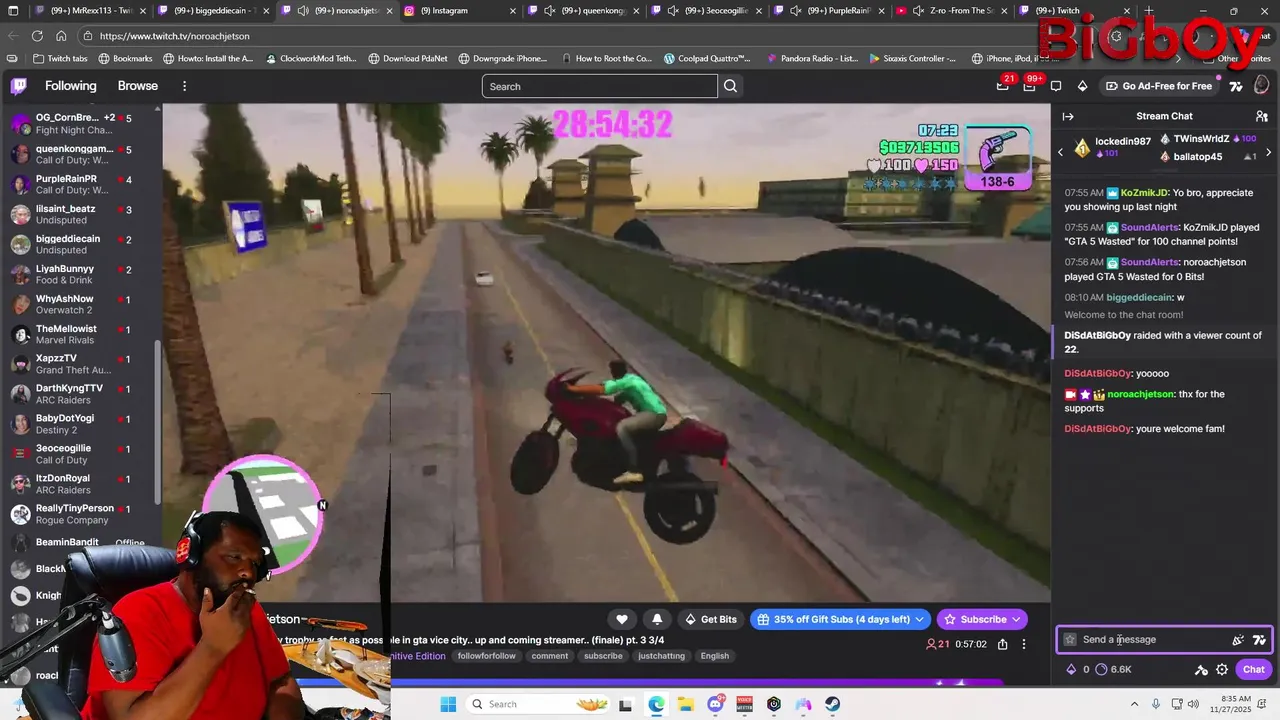1280x720 pixels.
Task: Open File Explorer from the taskbar
Action: point(685,704)
